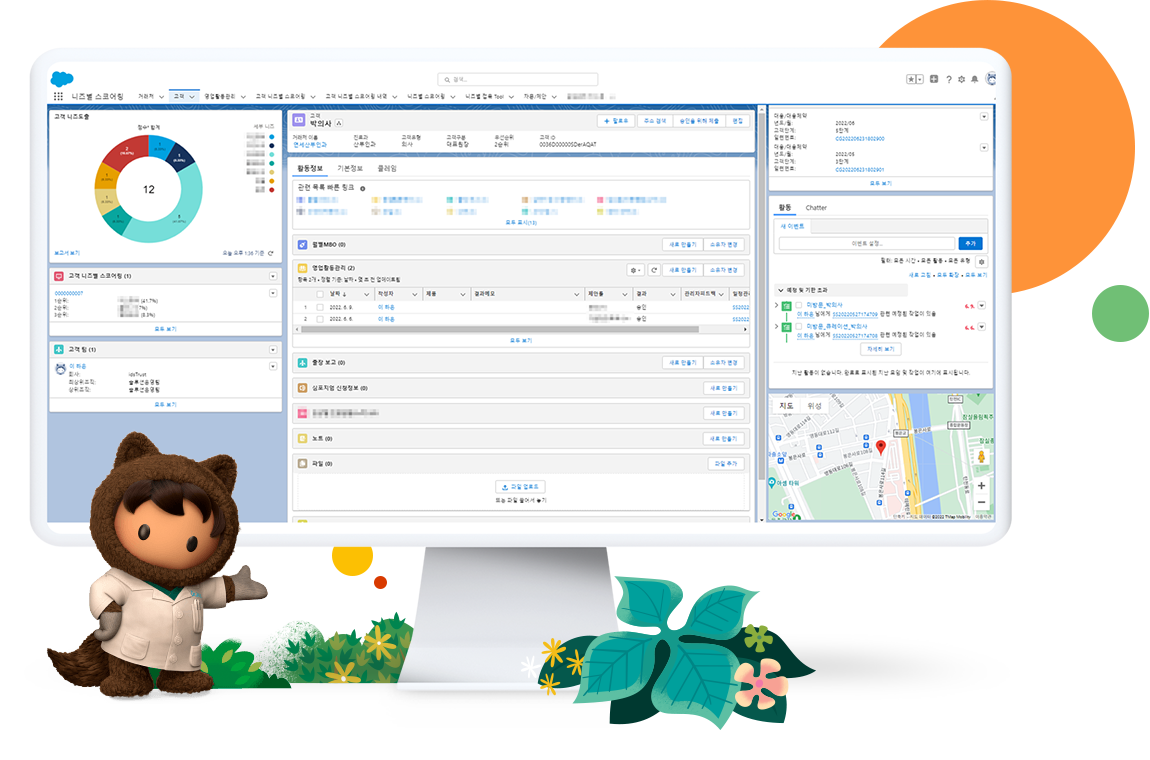Check the 이방문_박의사 activity checkbox
This screenshot has width=1150, height=760.
click(799, 305)
